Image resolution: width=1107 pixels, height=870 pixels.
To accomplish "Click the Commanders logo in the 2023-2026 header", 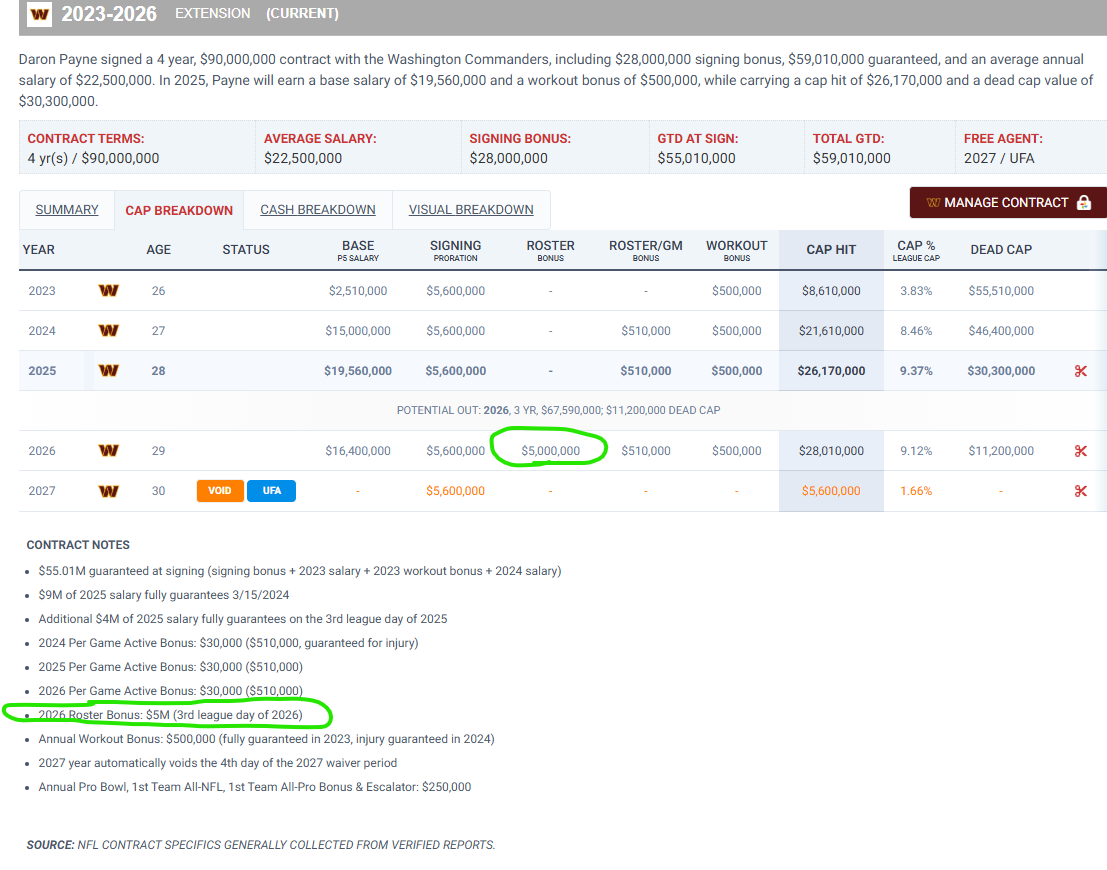I will 40,13.
